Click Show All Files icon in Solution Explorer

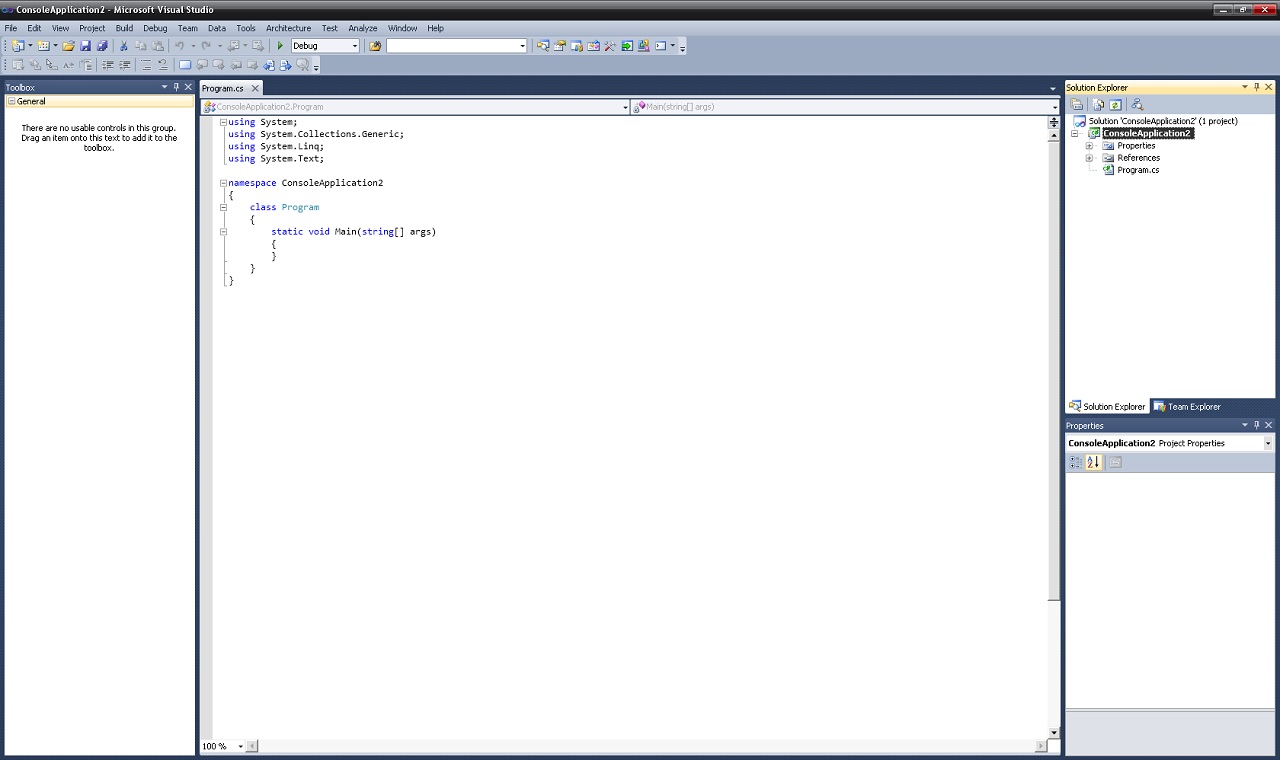click(1098, 104)
